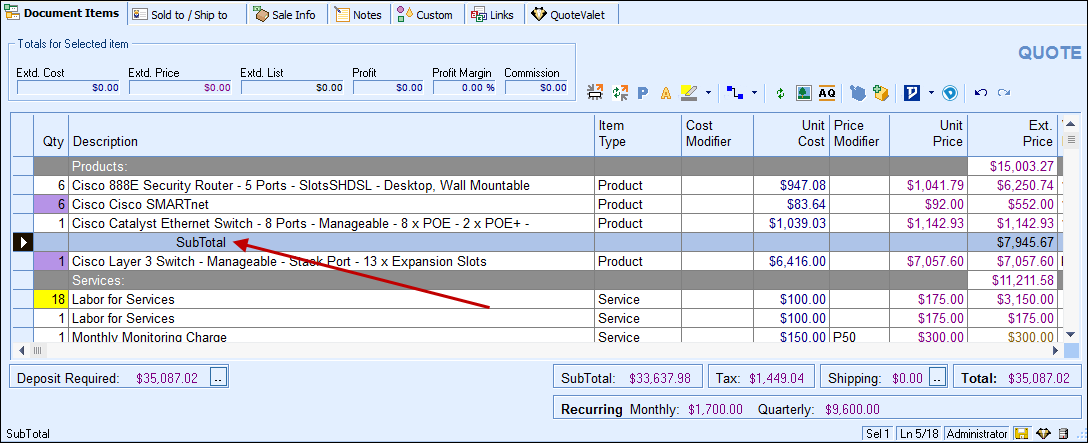Image resolution: width=1088 pixels, height=443 pixels.
Task: Click the highlight color marker icon
Action: point(688,93)
